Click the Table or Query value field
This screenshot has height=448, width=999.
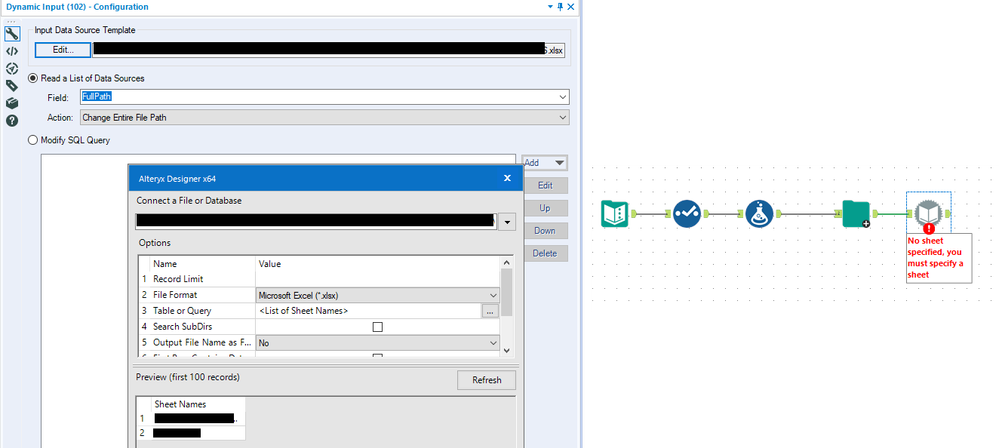click(368, 311)
